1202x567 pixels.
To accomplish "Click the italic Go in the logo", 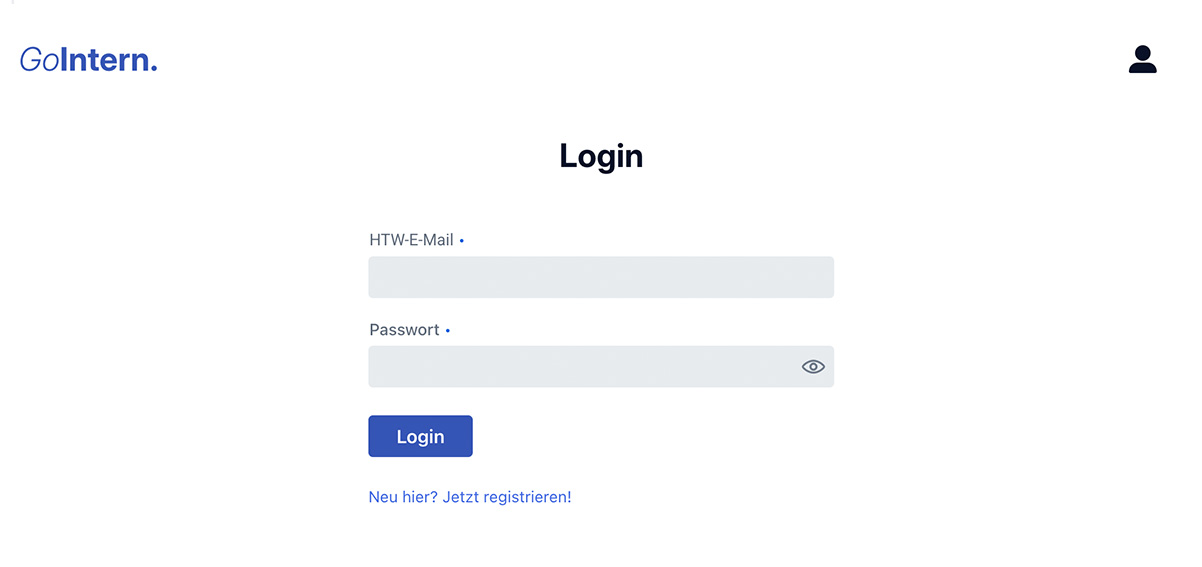I will [39, 61].
